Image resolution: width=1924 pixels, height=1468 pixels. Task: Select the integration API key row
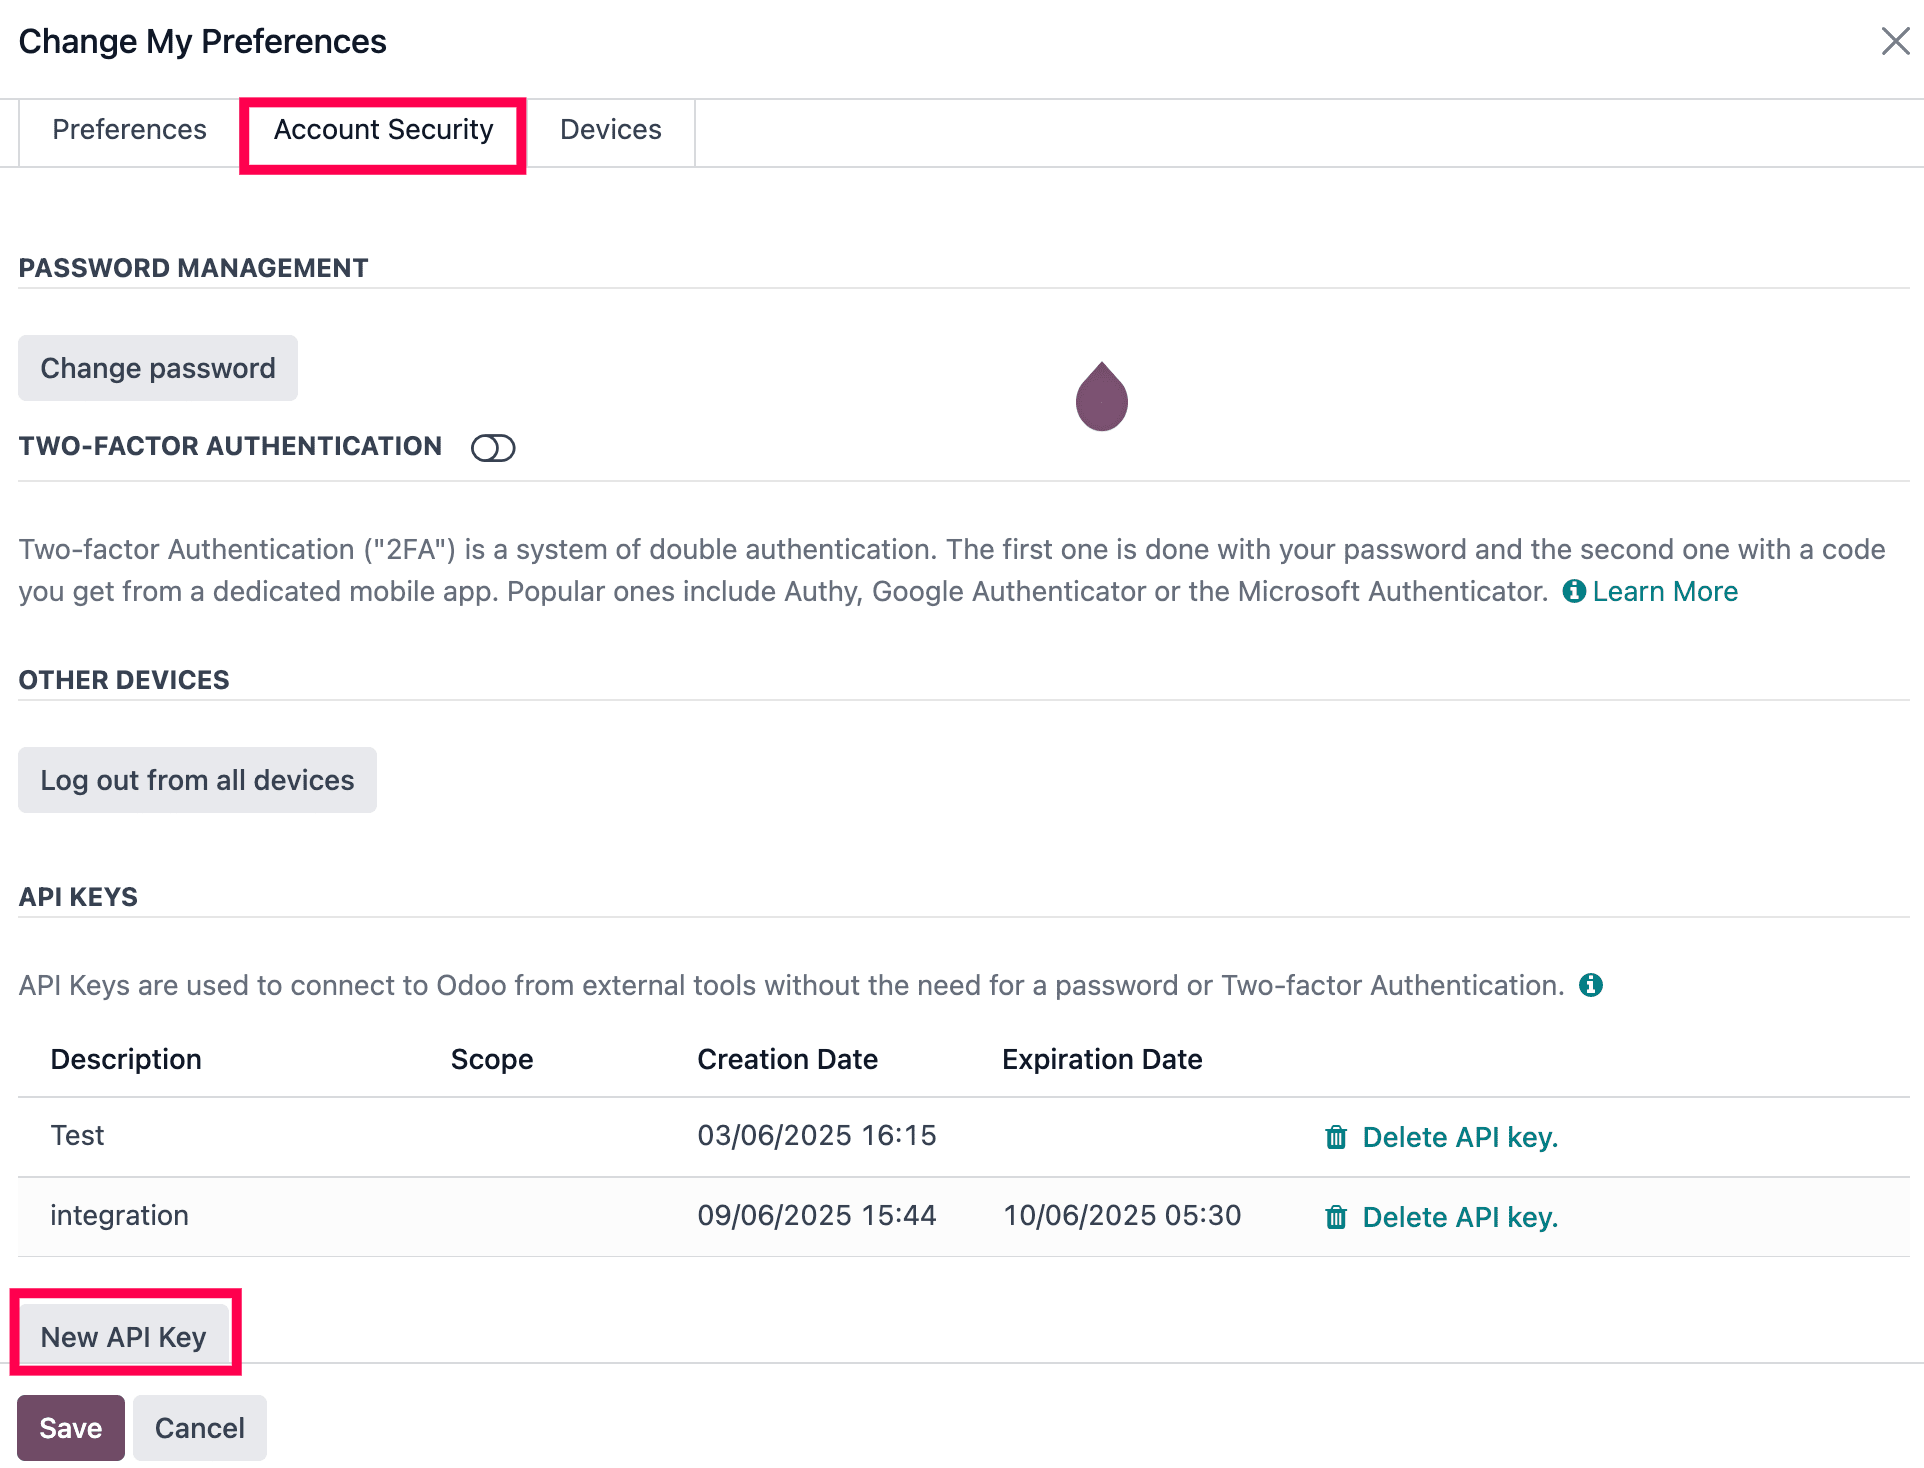tap(119, 1215)
